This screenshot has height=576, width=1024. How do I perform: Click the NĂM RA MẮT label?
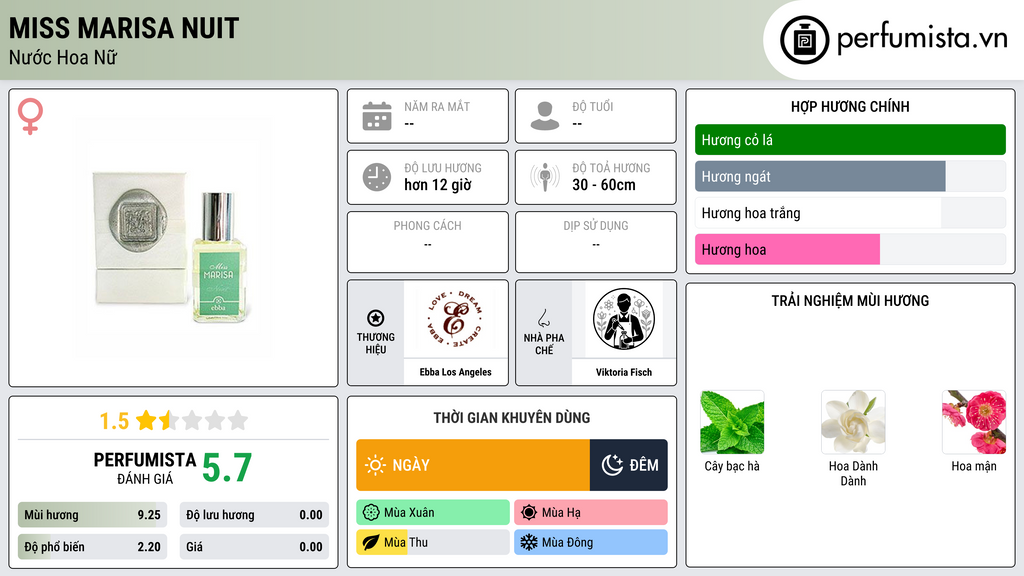point(437,106)
